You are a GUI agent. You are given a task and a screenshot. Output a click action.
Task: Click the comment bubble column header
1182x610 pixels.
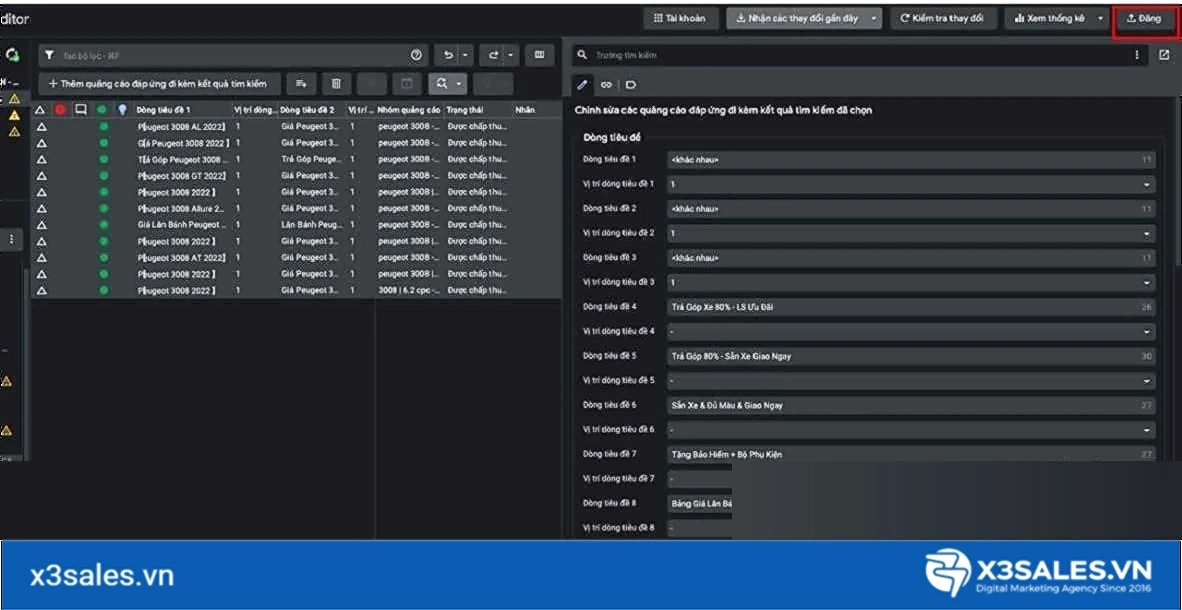pyautogui.click(x=81, y=110)
